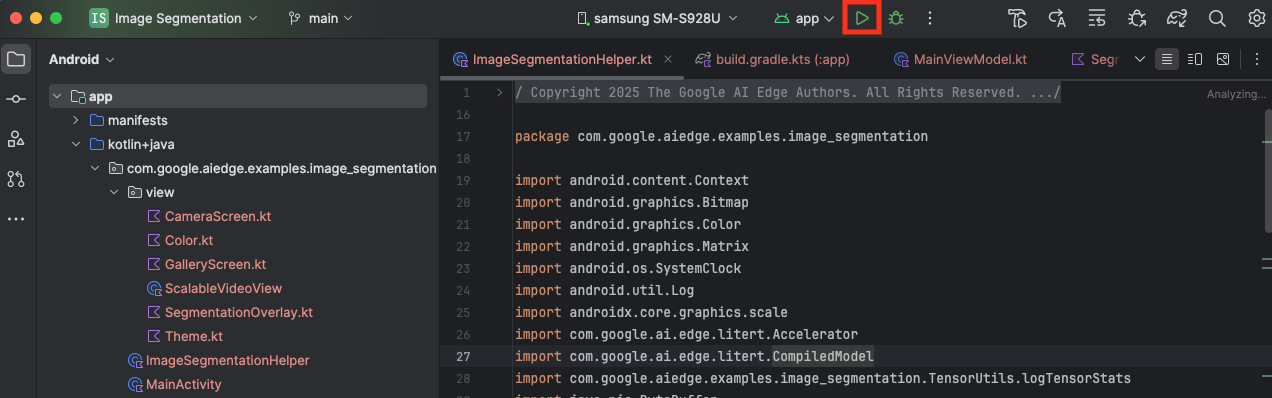The width and height of the screenshot is (1272, 398).
Task: Collapse the view package
Action: pyautogui.click(x=114, y=192)
